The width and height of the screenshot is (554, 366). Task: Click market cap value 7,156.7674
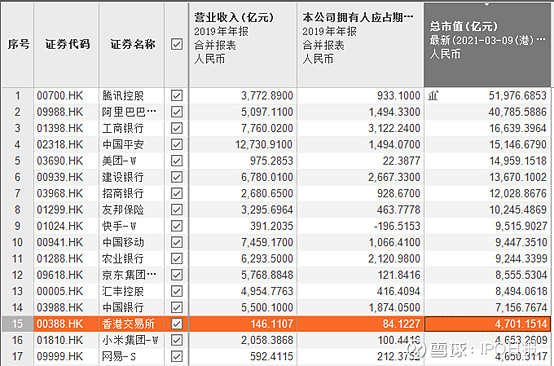(521, 307)
